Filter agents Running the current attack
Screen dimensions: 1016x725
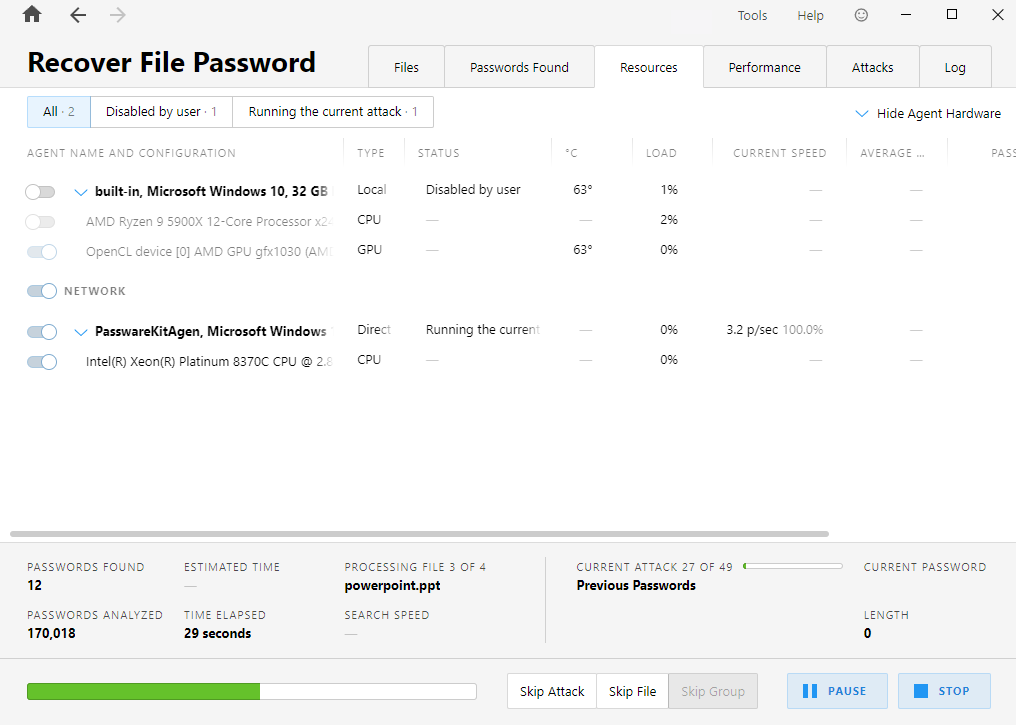[x=333, y=112]
